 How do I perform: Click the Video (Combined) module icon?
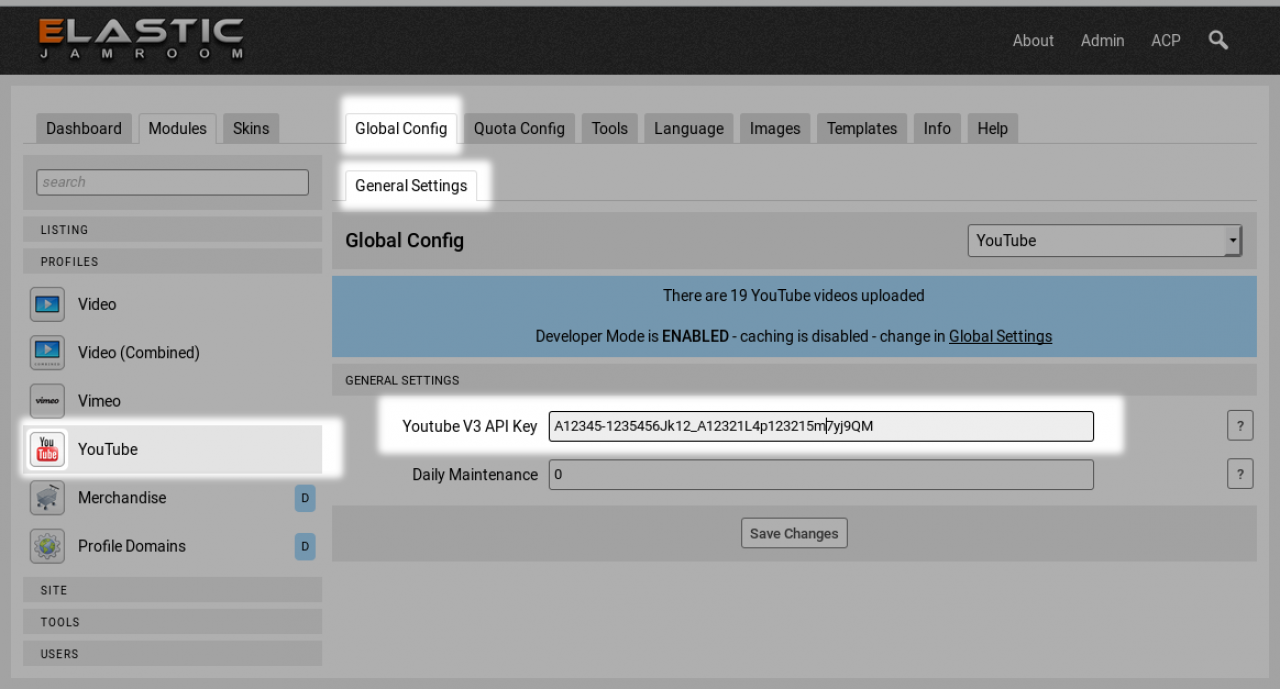click(47, 352)
